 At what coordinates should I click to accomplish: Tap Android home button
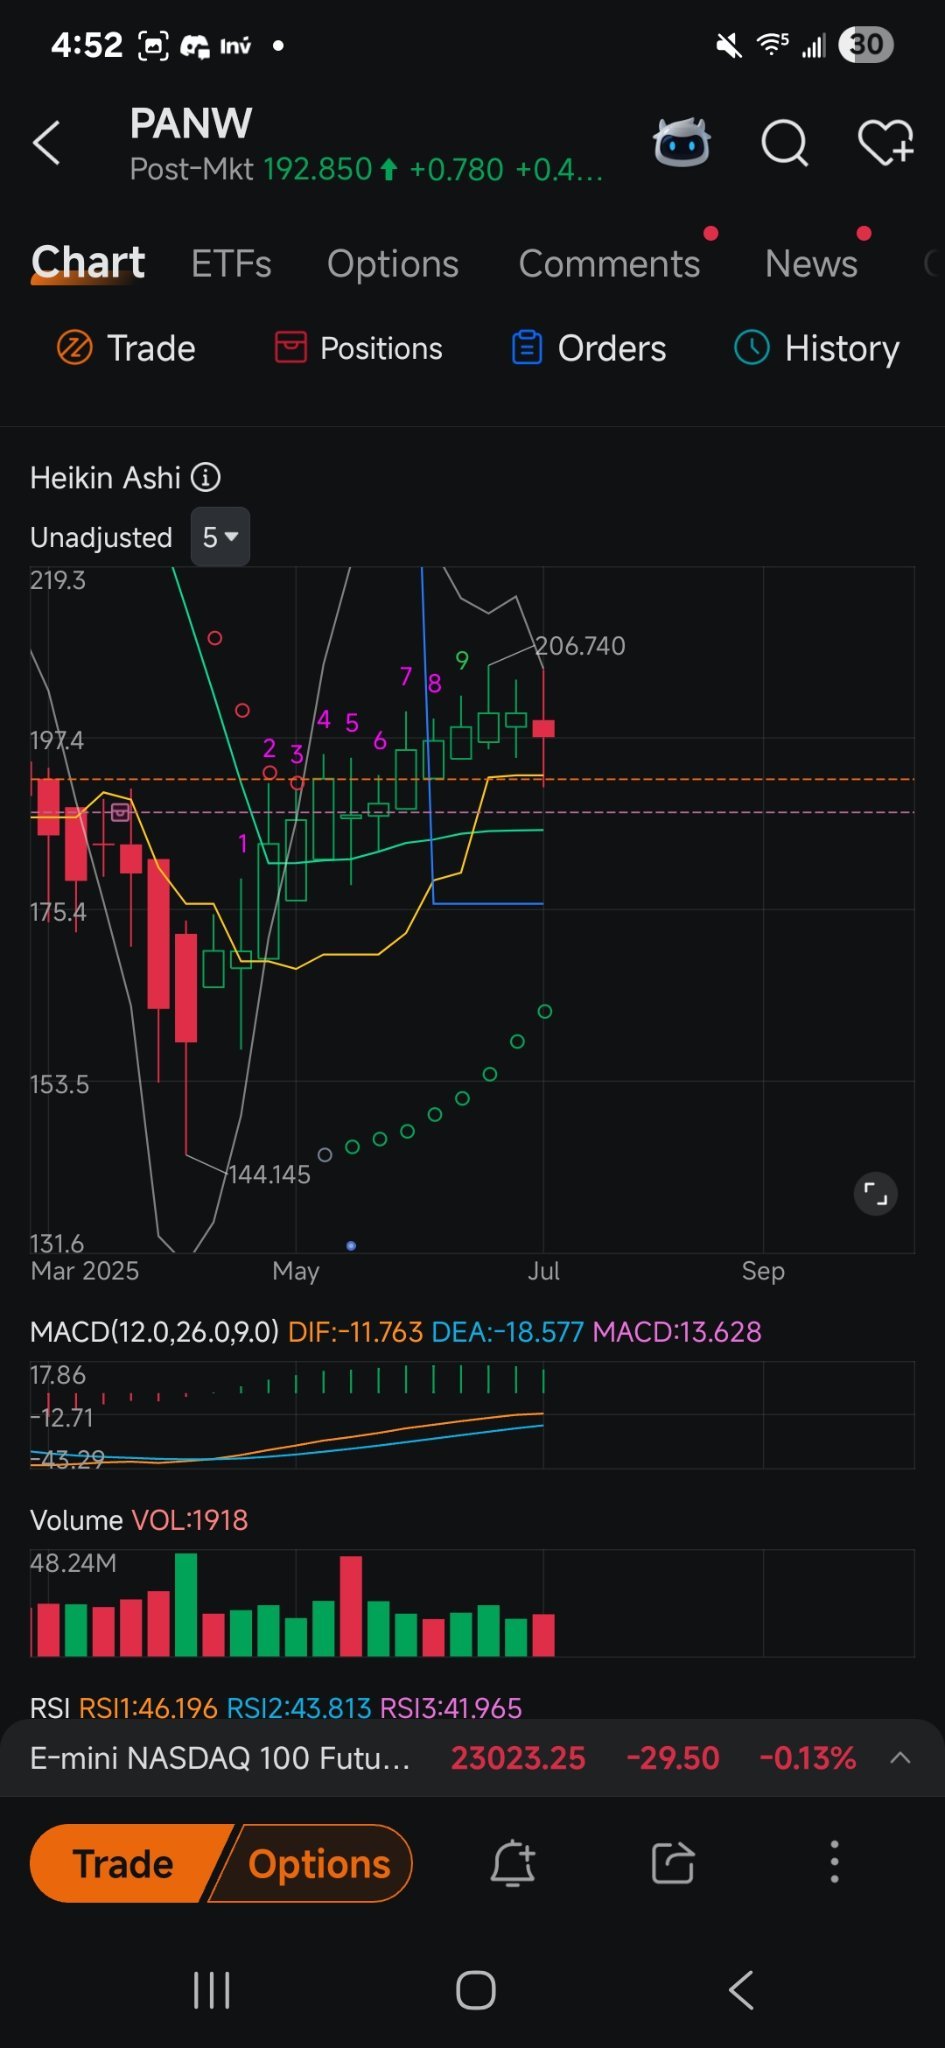(476, 1990)
